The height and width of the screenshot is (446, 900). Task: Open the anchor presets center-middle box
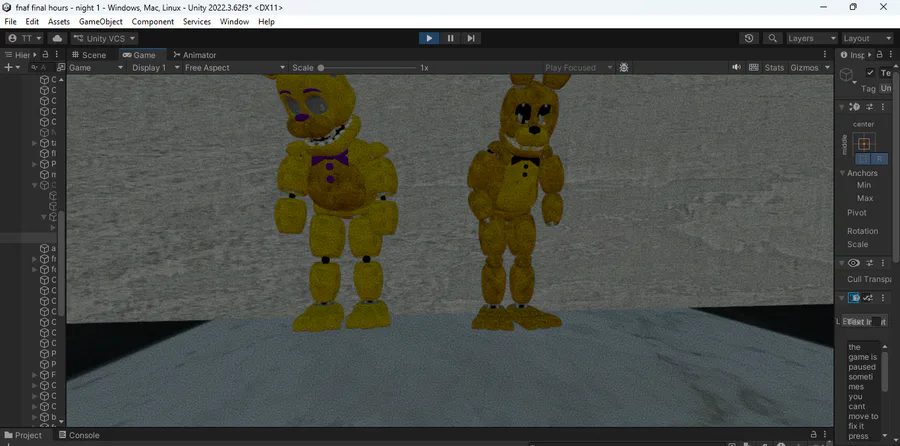pyautogui.click(x=864, y=144)
